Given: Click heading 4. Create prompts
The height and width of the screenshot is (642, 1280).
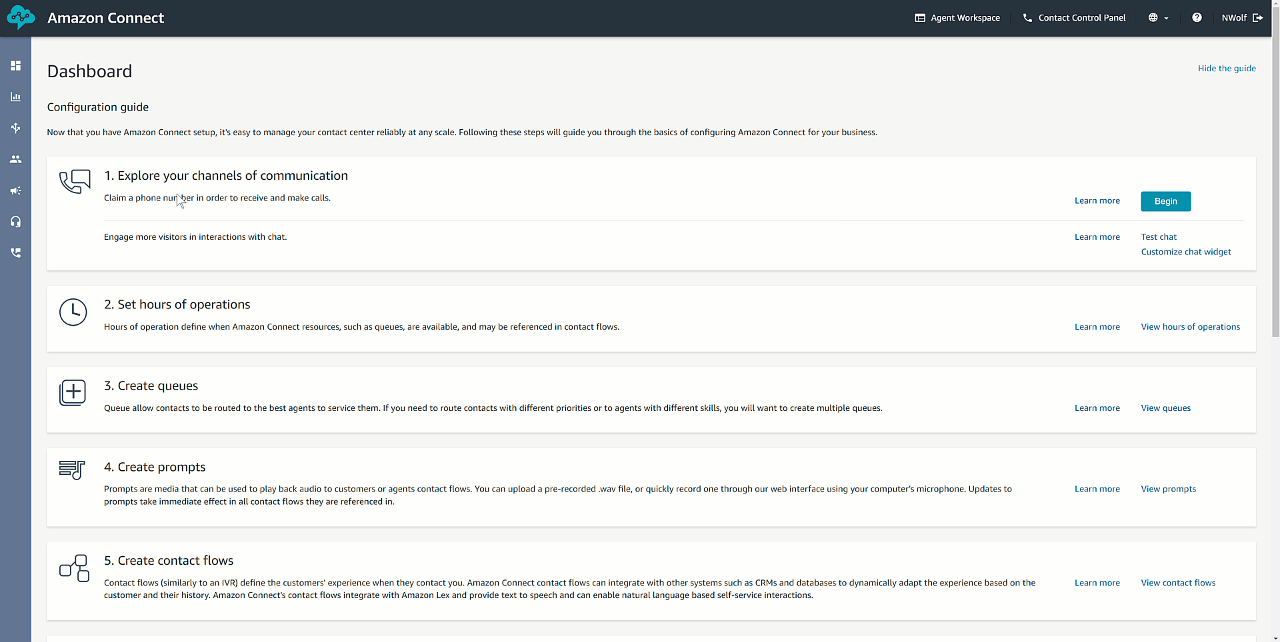Looking at the screenshot, I should click(155, 467).
